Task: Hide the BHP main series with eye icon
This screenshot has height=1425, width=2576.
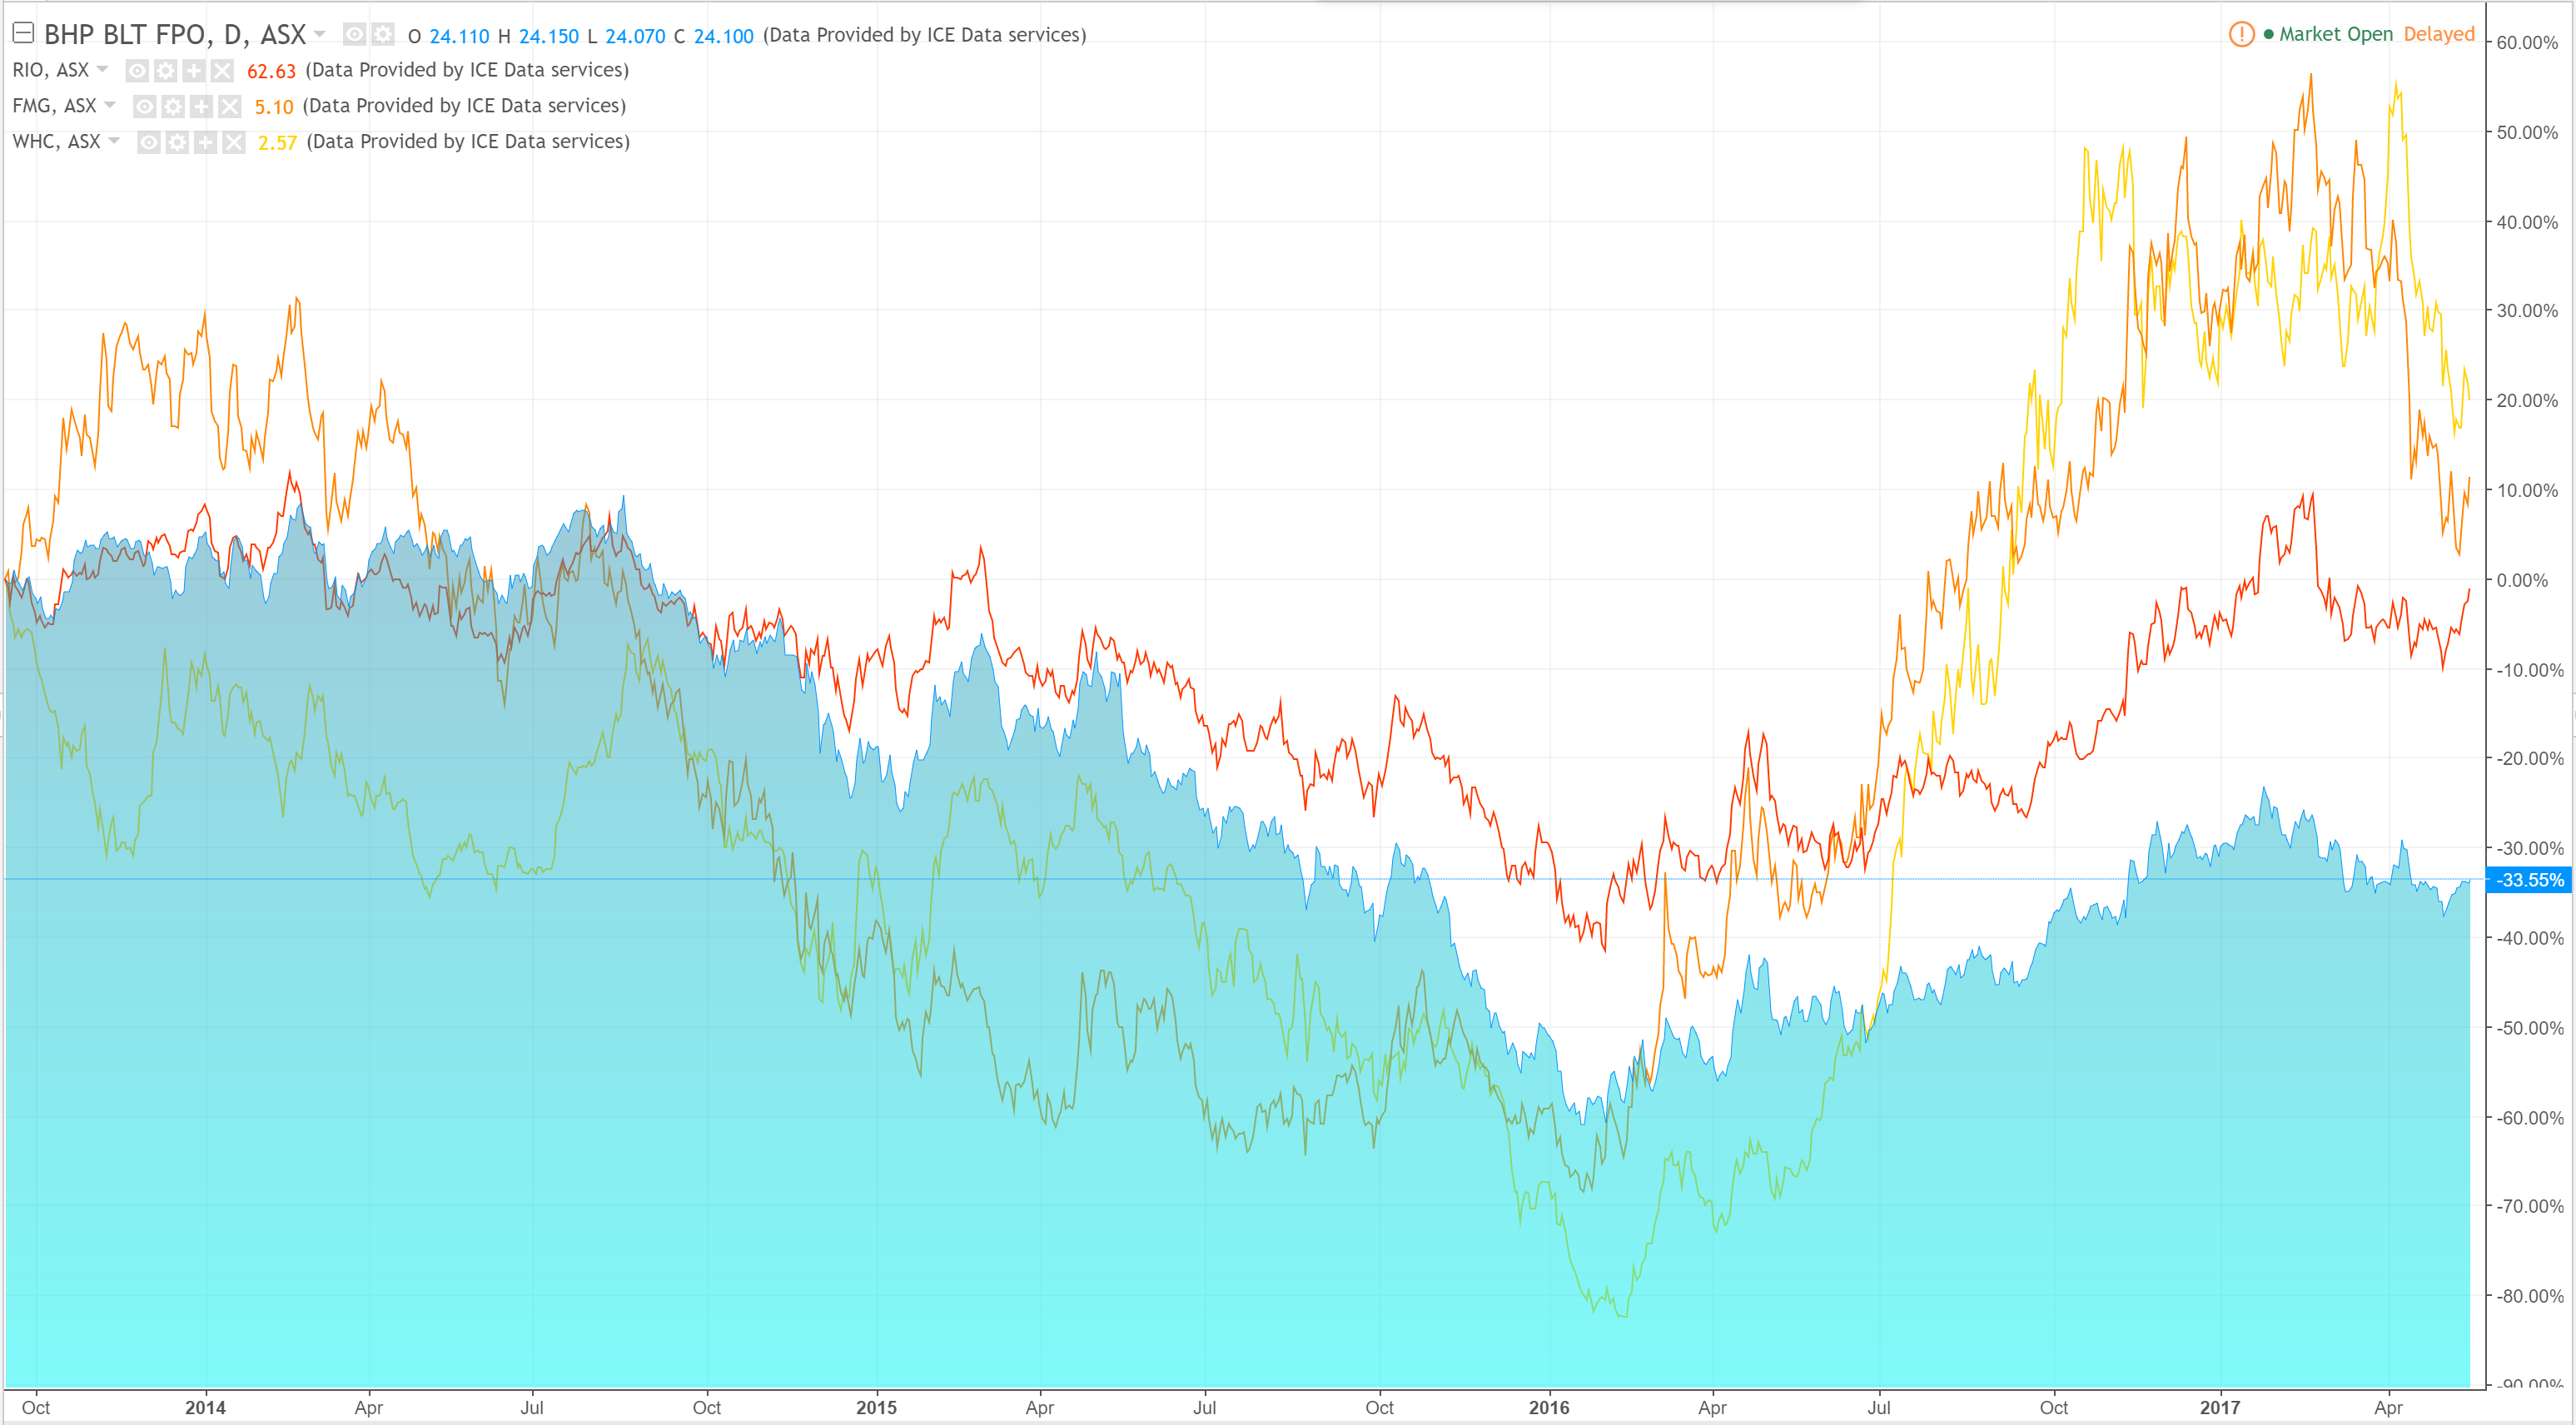Action: 354,35
